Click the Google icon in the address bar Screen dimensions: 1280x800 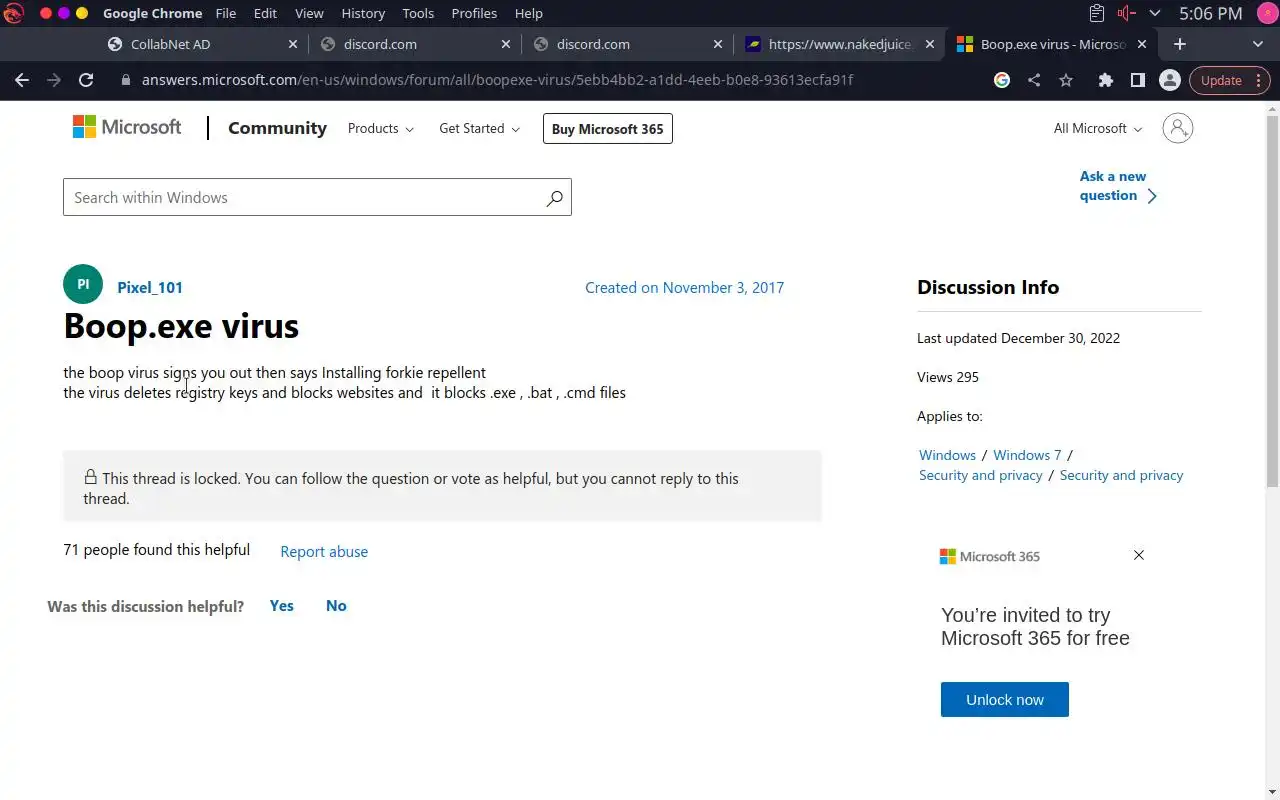point(1002,80)
